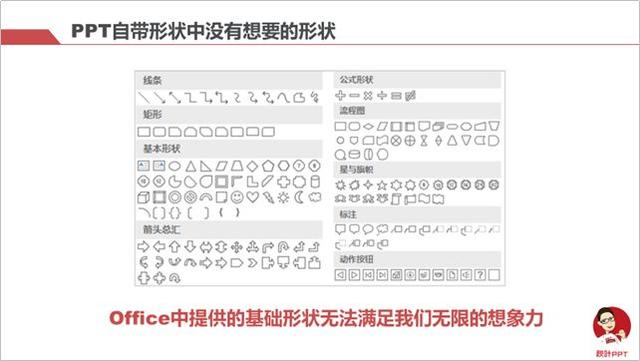Pick the heart shape
The image size is (640, 361).
tap(252, 197)
